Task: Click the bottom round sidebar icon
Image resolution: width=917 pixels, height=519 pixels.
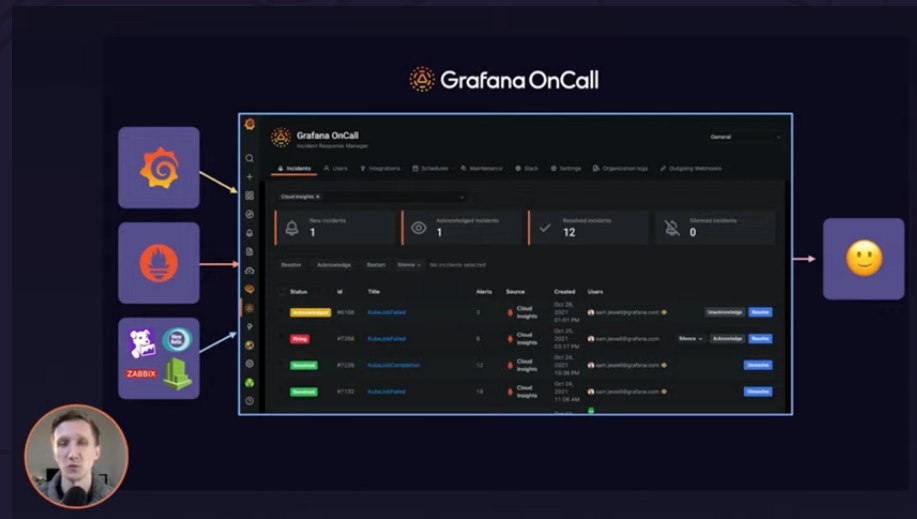Action: pos(250,401)
